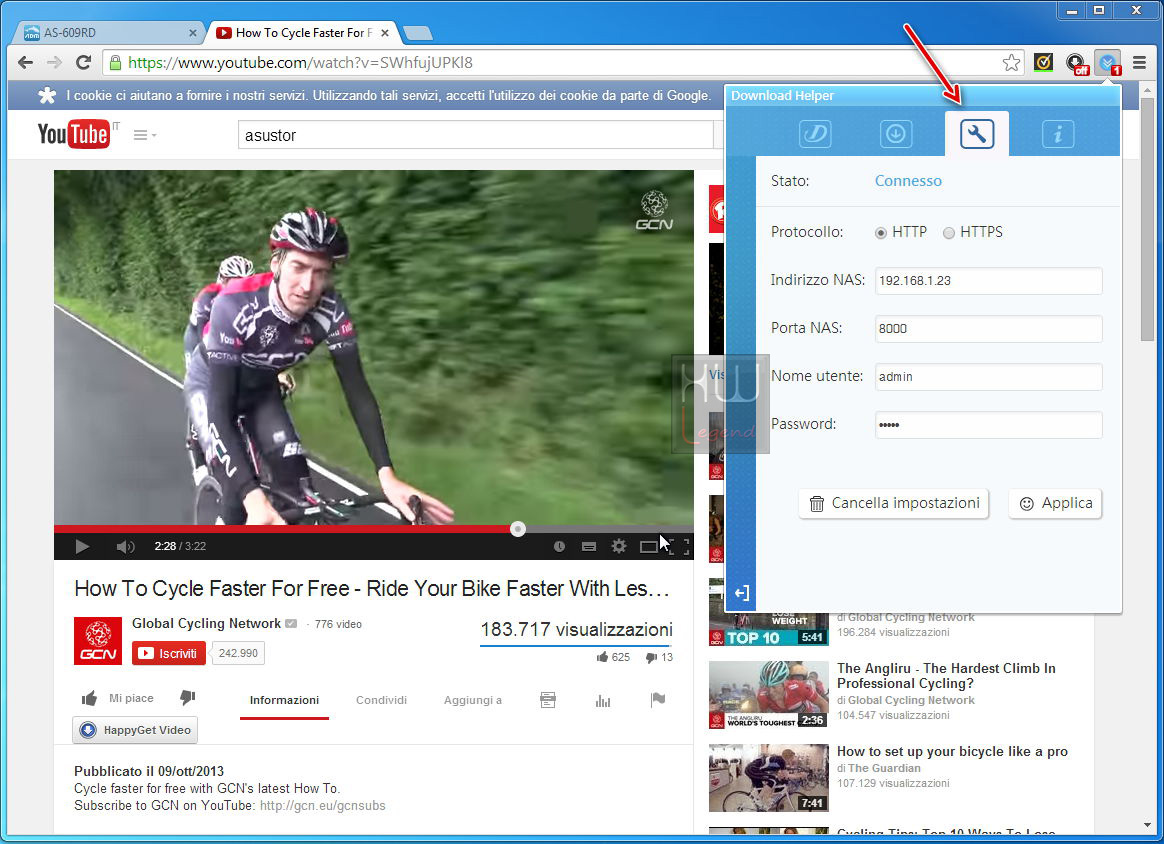Select the HTTP protocol radio button
Image resolution: width=1164 pixels, height=844 pixels.
point(881,233)
